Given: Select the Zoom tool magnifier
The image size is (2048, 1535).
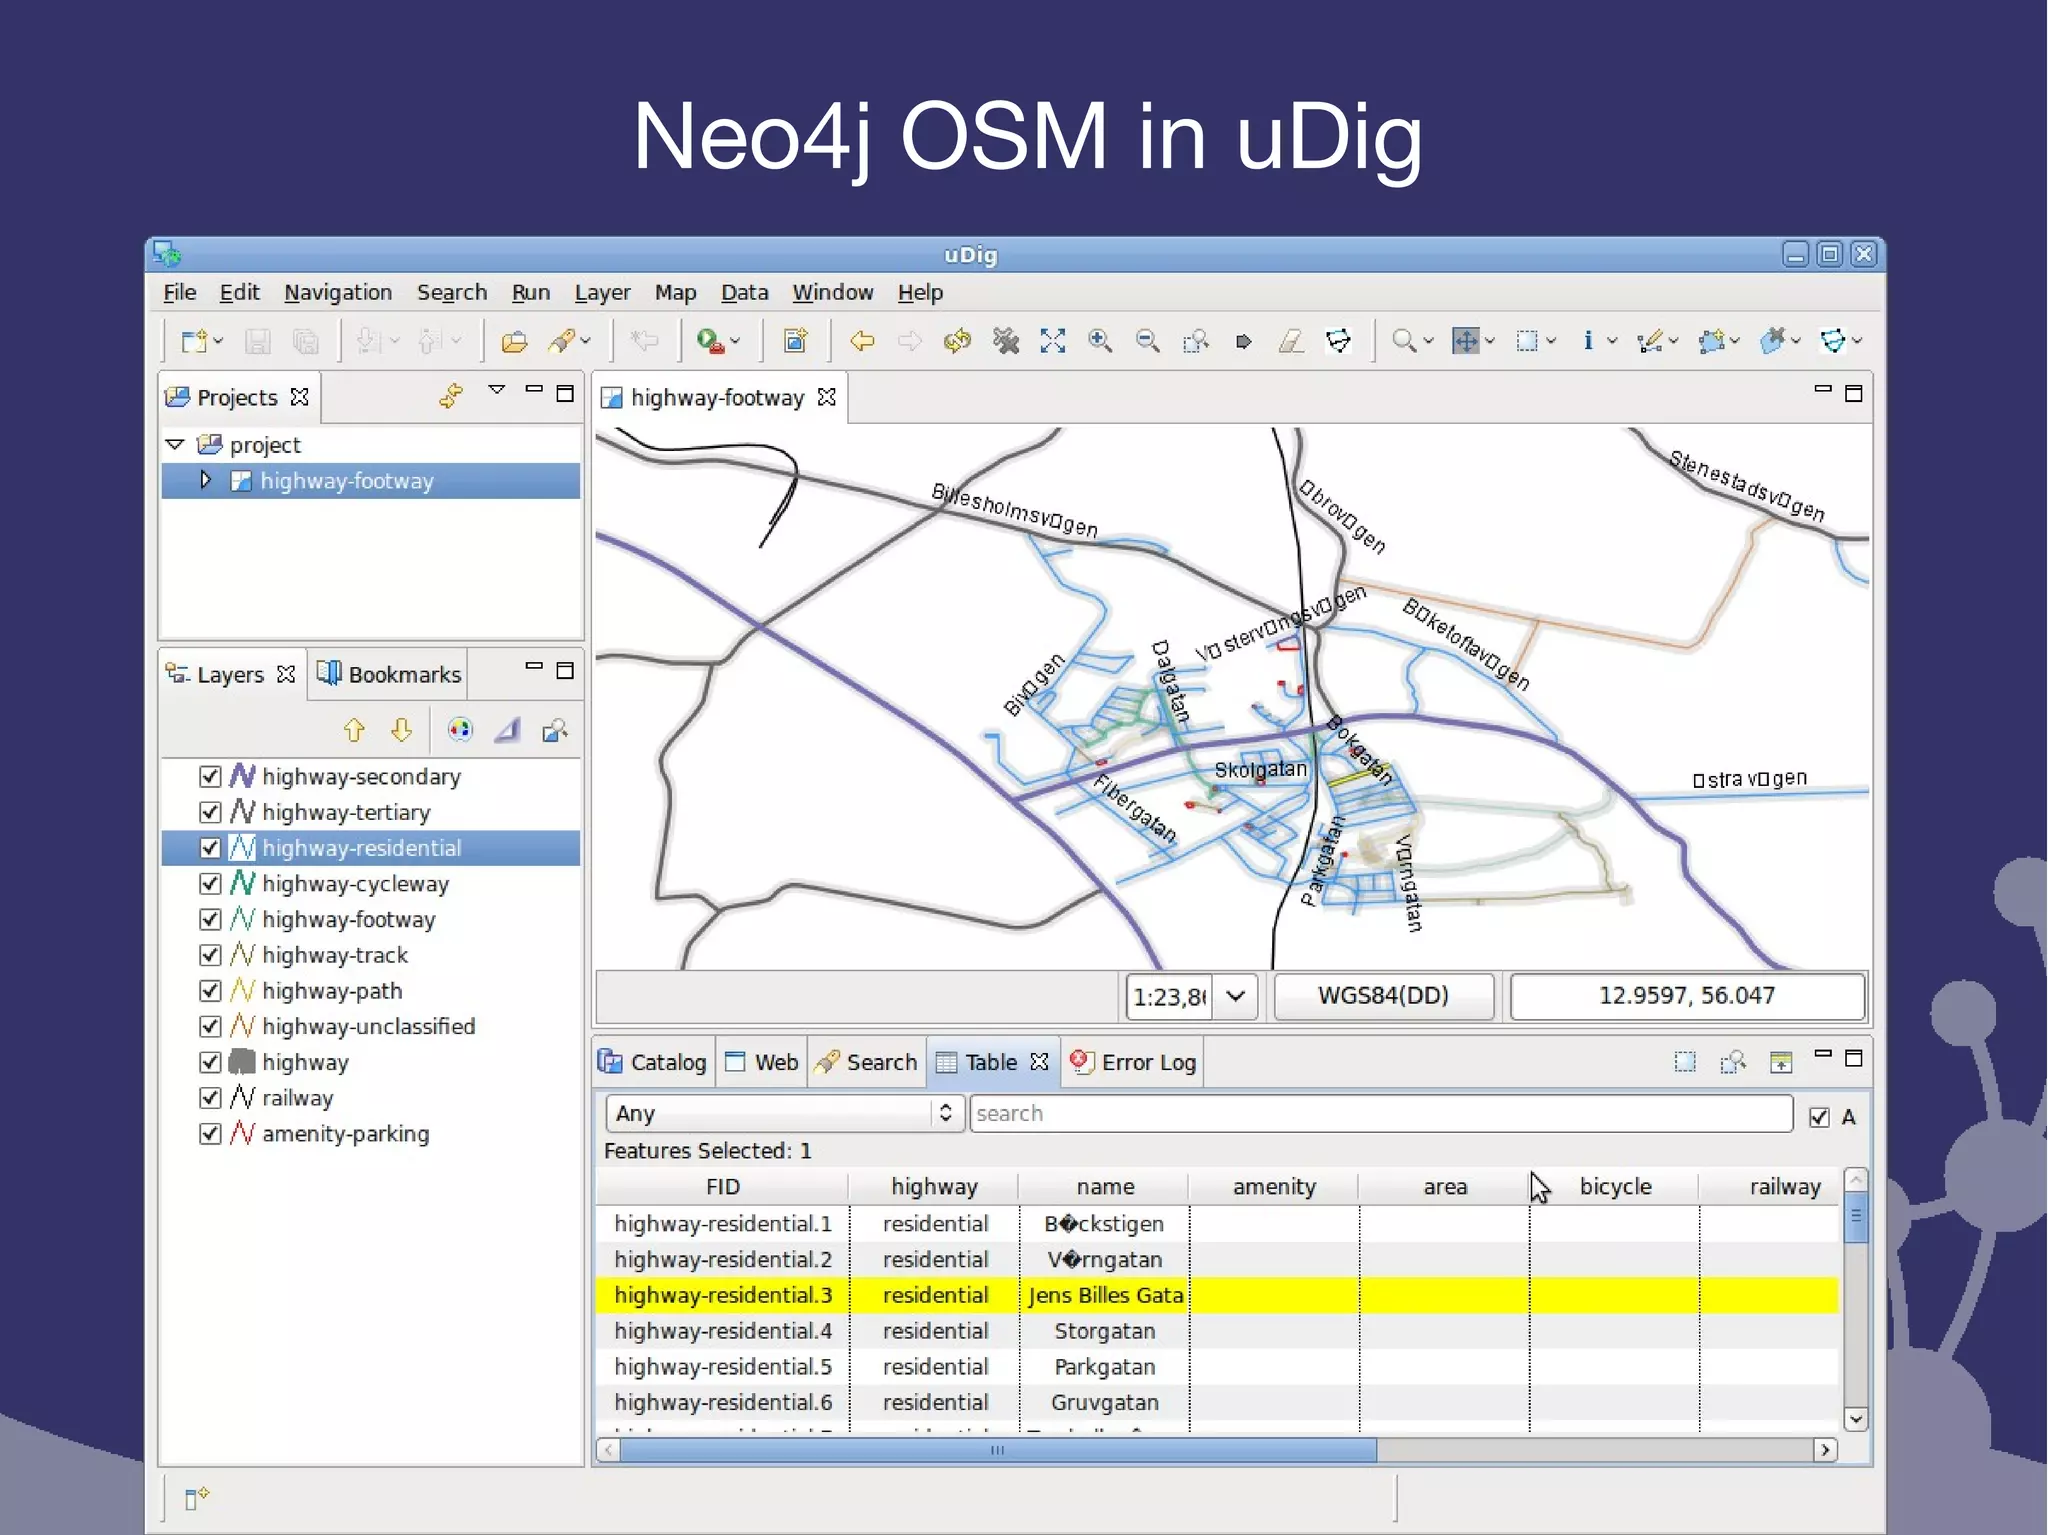Looking at the screenshot, I should point(1404,341).
